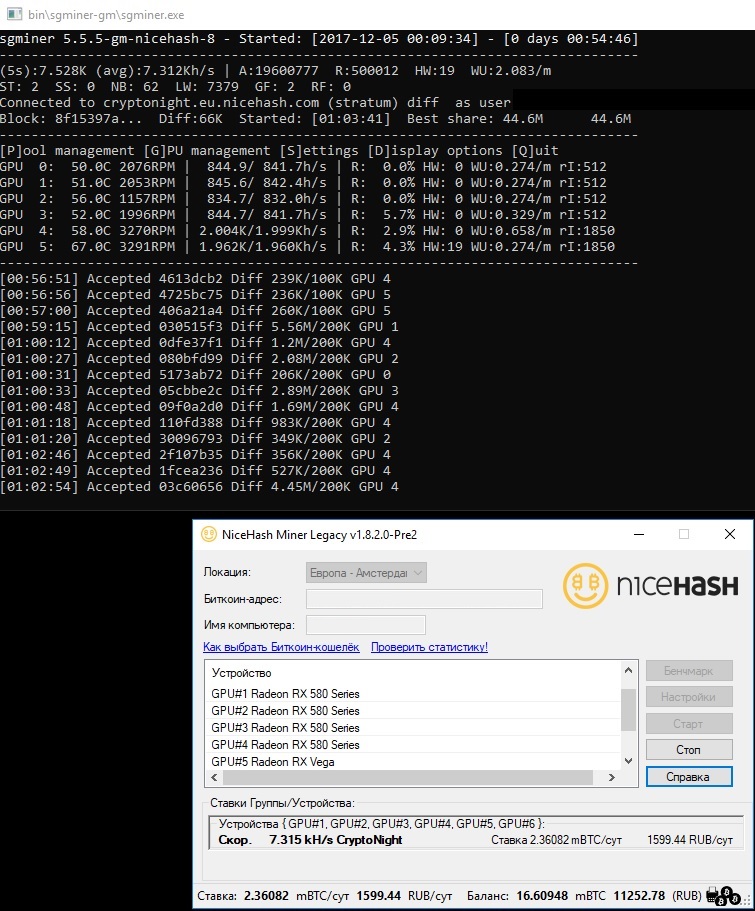Image resolution: width=755 pixels, height=911 pixels.
Task: Click the device list scroll left arrow
Action: tap(214, 777)
